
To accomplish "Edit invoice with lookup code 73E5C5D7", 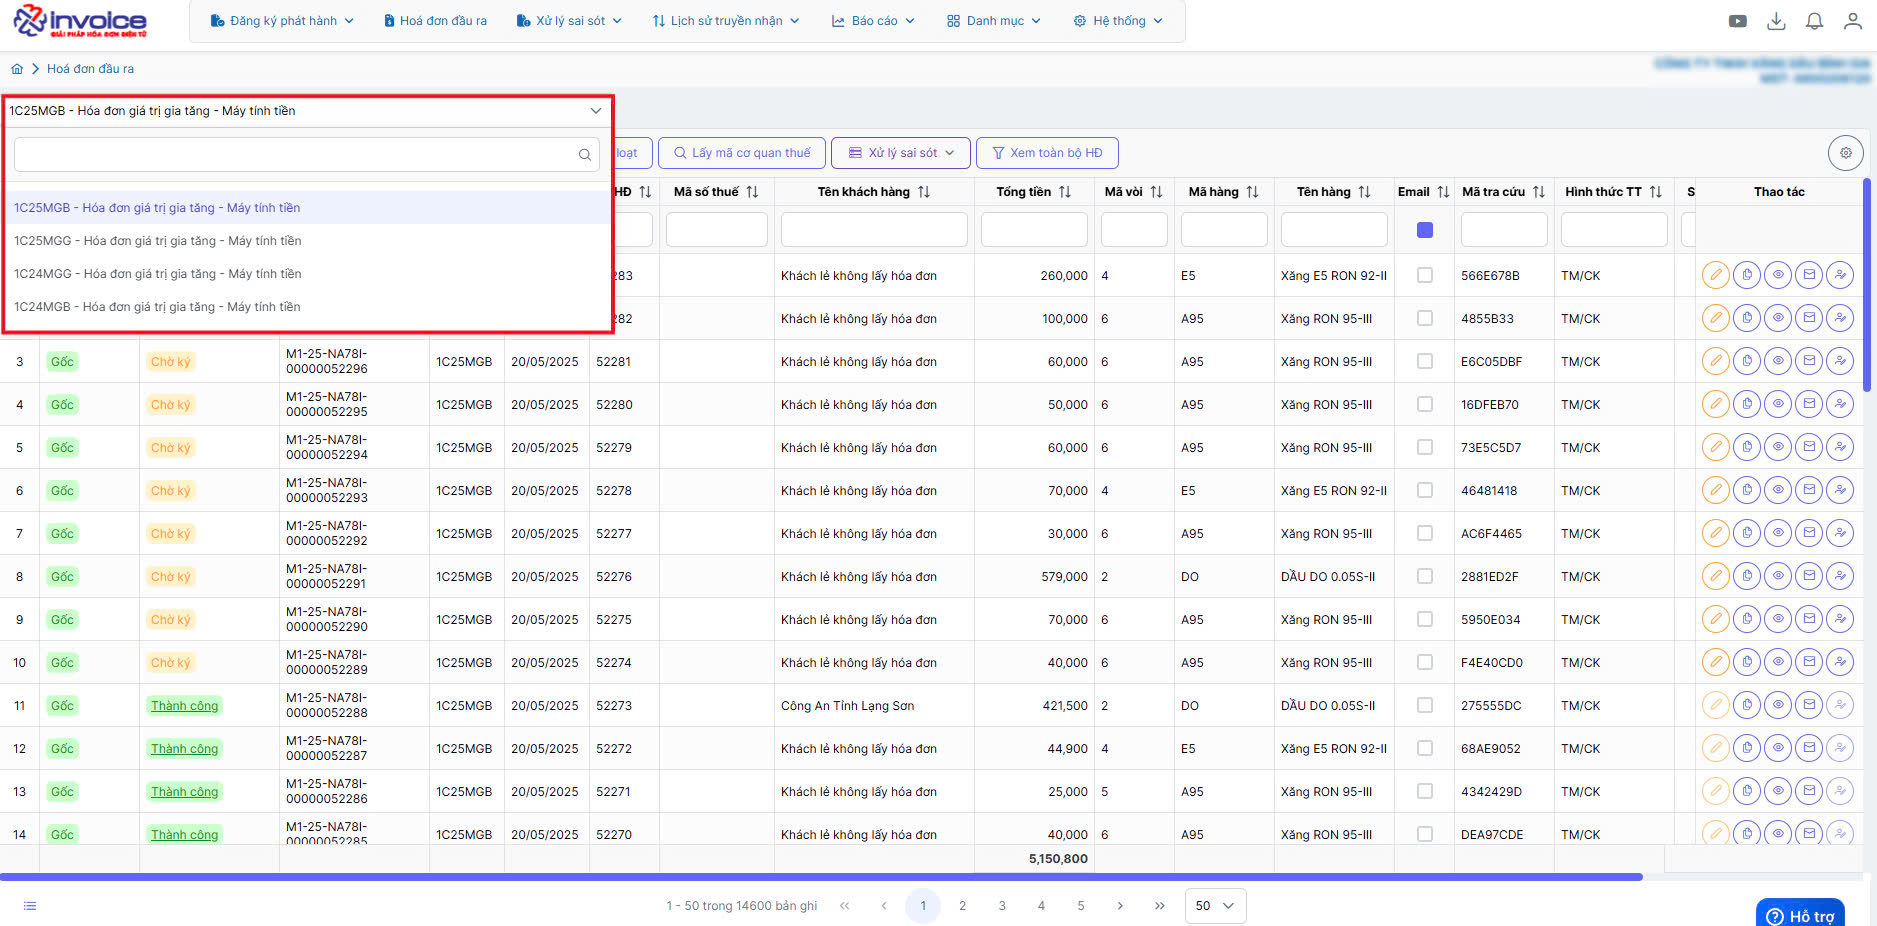I will [1716, 447].
